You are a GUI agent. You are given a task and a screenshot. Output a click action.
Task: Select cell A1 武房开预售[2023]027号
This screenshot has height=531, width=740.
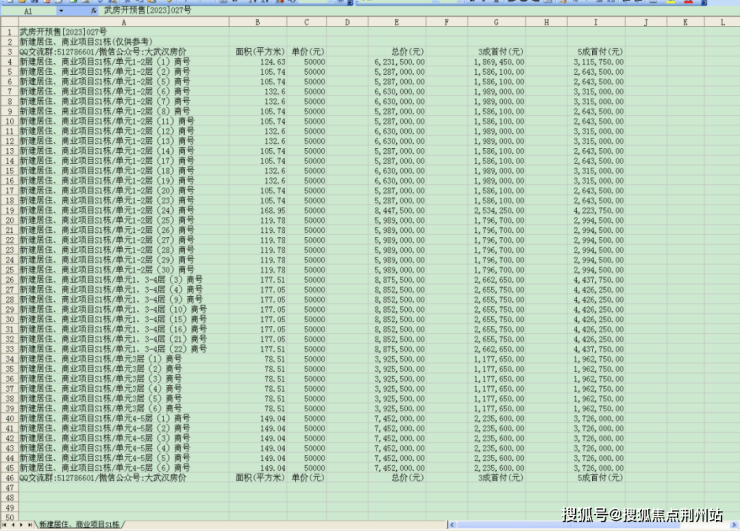click(x=124, y=32)
